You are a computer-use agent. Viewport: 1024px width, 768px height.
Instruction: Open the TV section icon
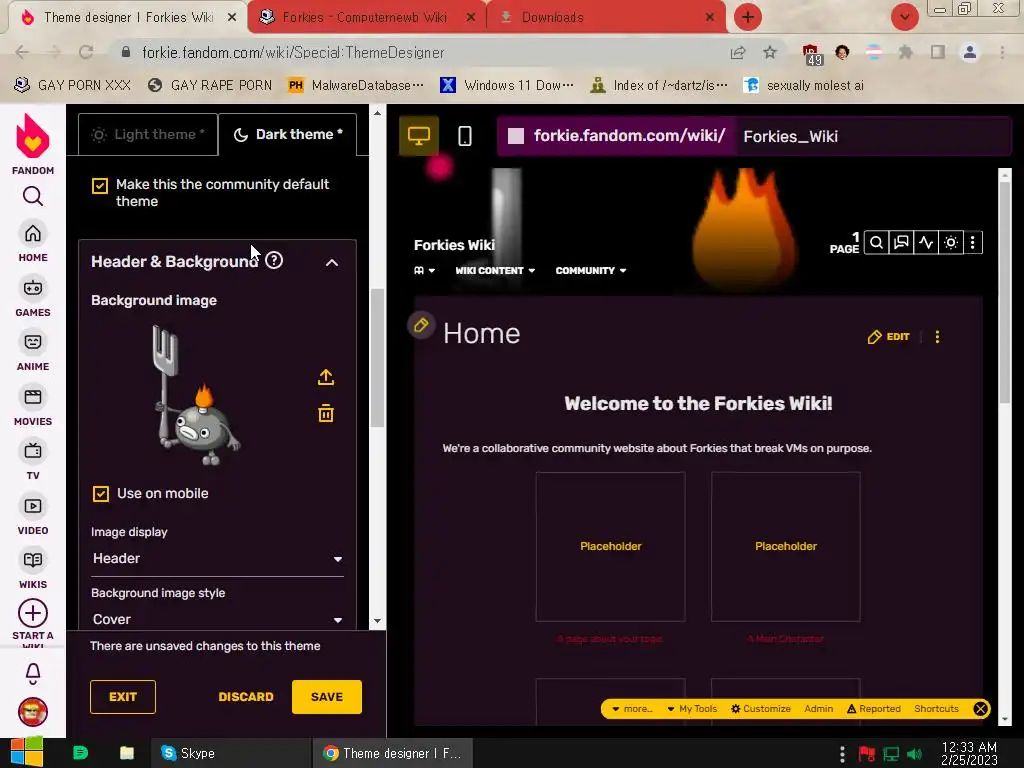pos(33,451)
